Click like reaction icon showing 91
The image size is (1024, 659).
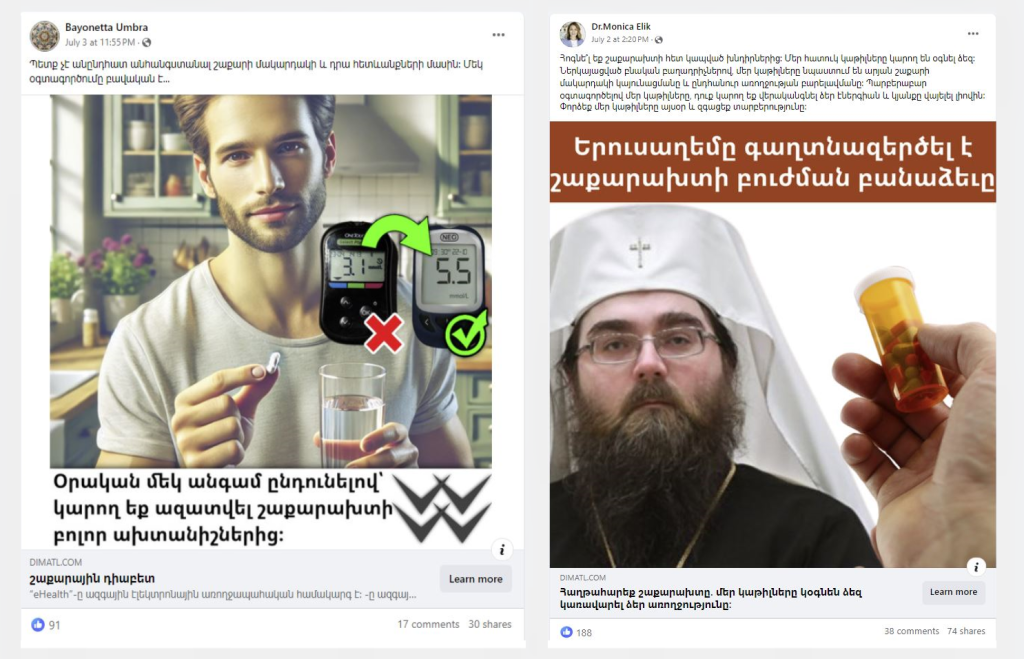(x=38, y=625)
